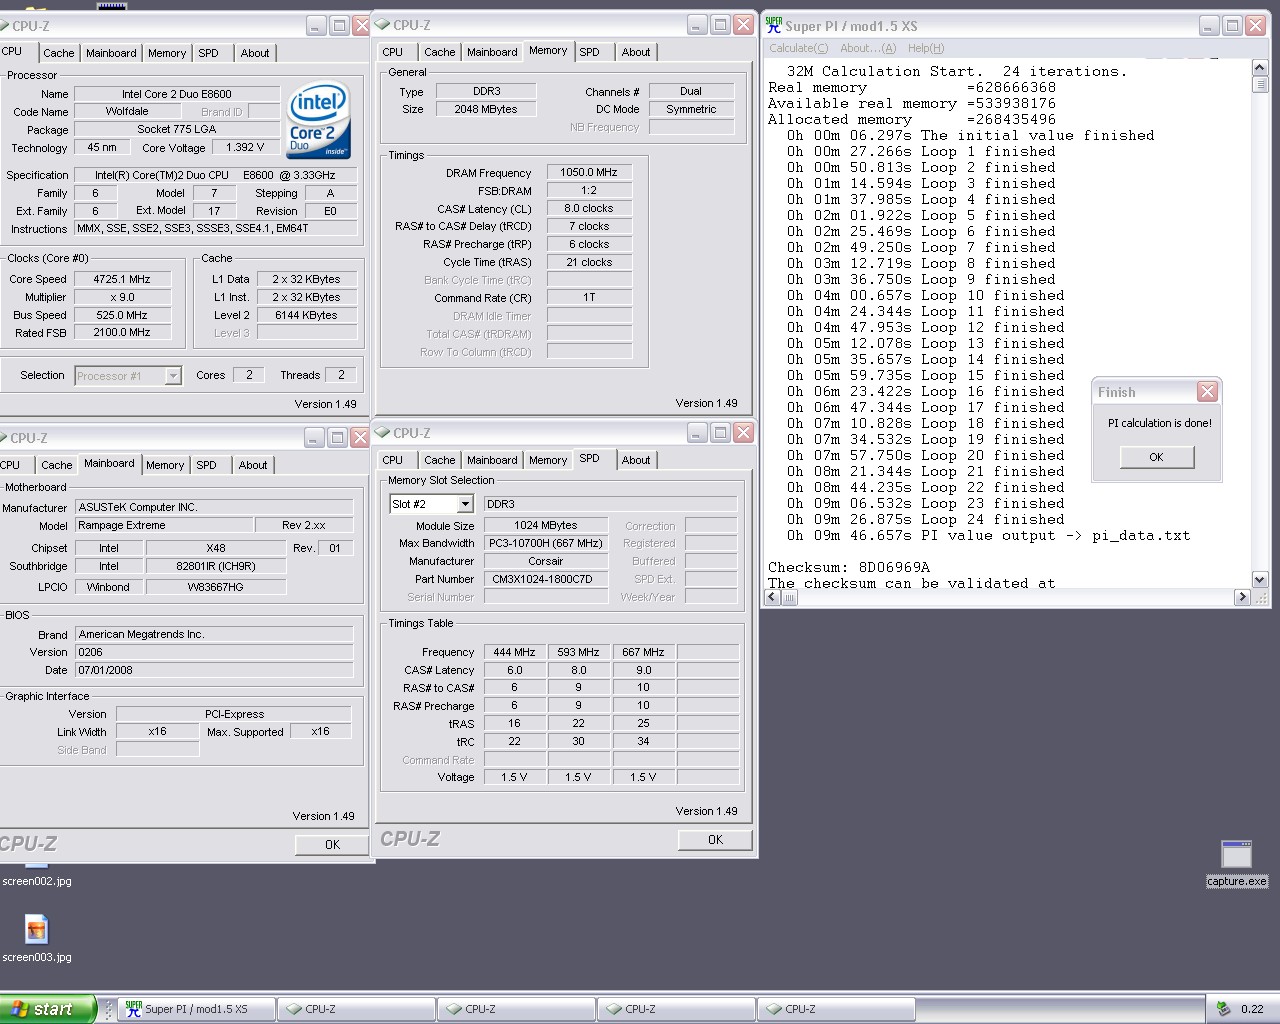
Task: Open capture.exe desktop icon
Action: [x=1236, y=864]
